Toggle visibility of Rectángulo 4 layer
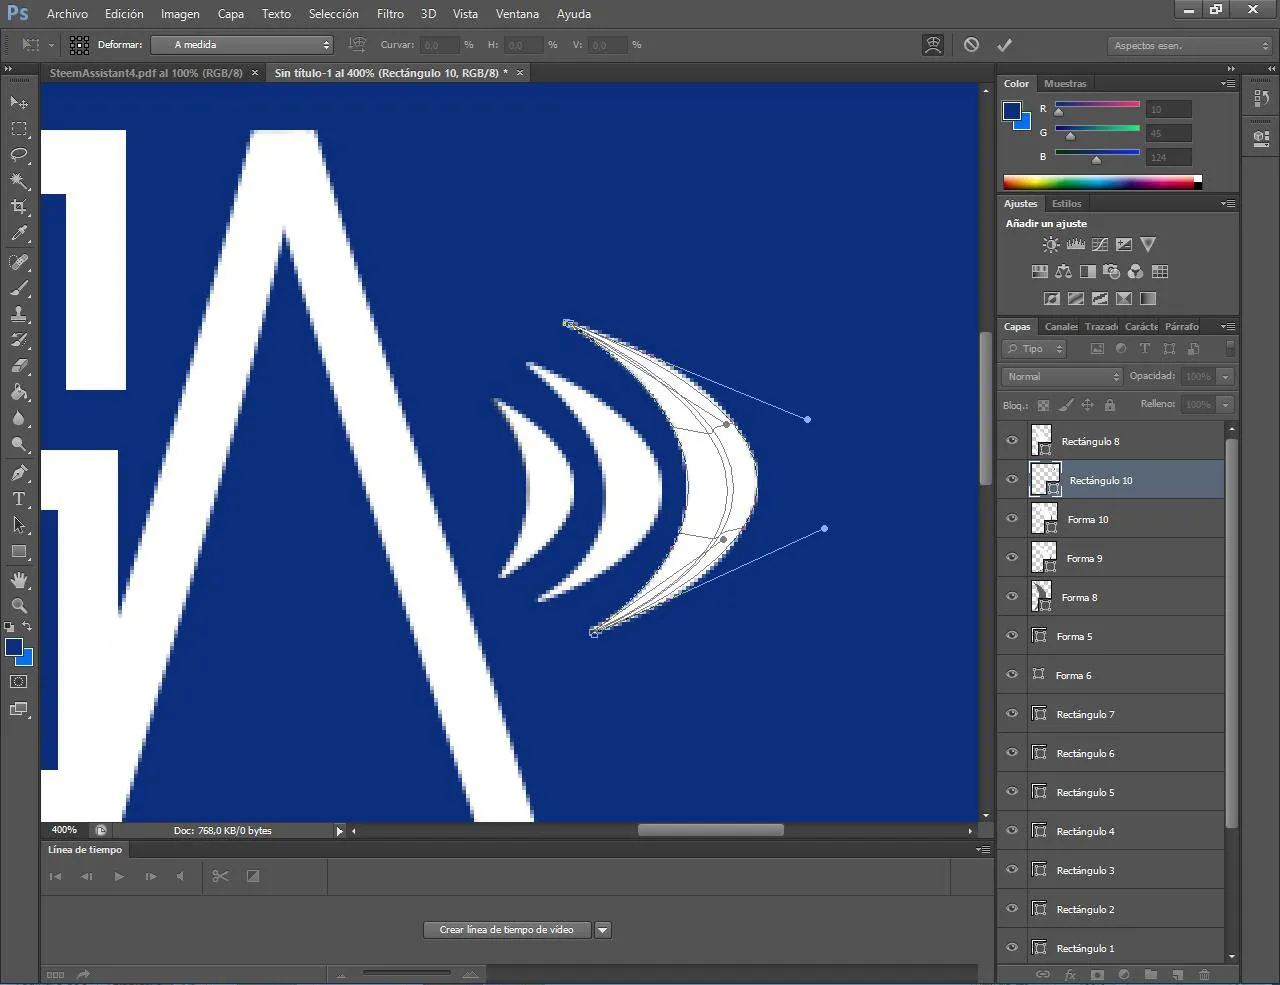1280x985 pixels. pyautogui.click(x=1012, y=831)
